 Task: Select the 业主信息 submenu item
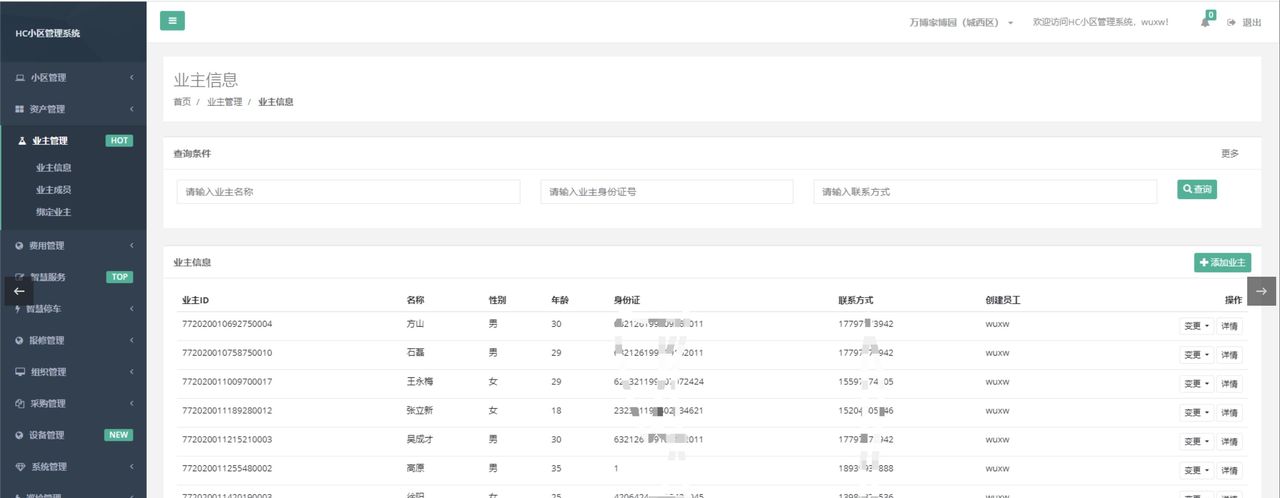pos(54,168)
